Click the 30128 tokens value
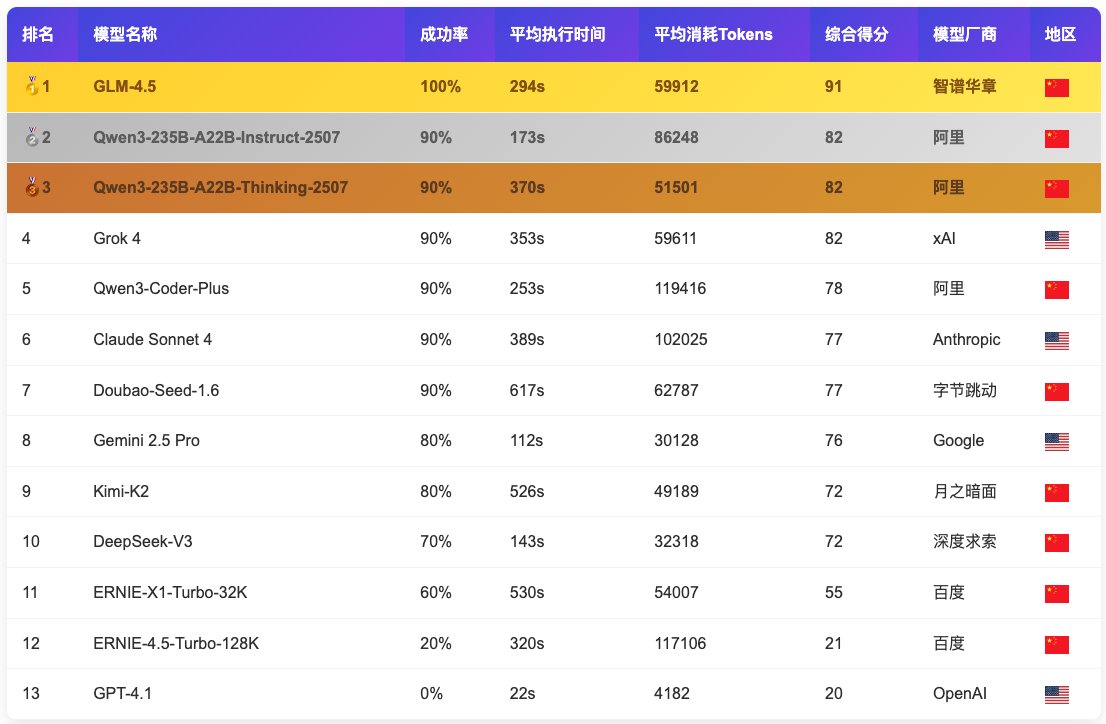This screenshot has width=1106, height=724. click(x=676, y=440)
